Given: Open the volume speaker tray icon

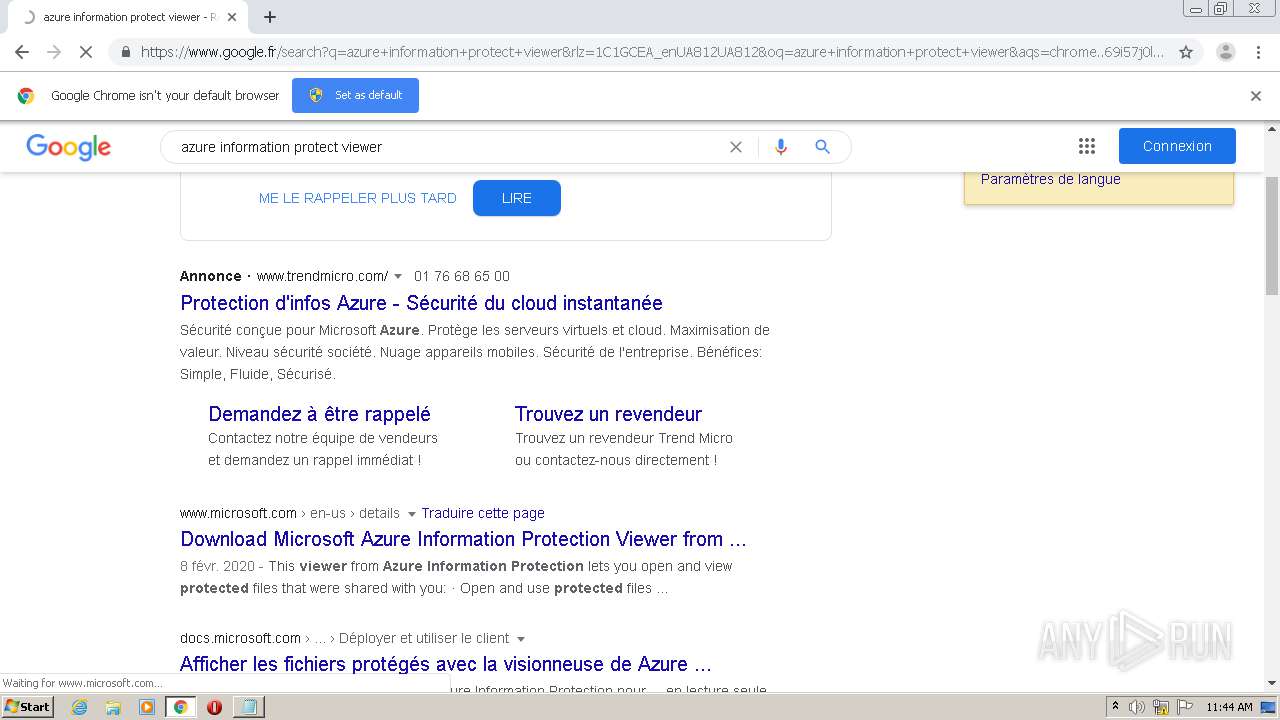Looking at the screenshot, I should click(1137, 707).
